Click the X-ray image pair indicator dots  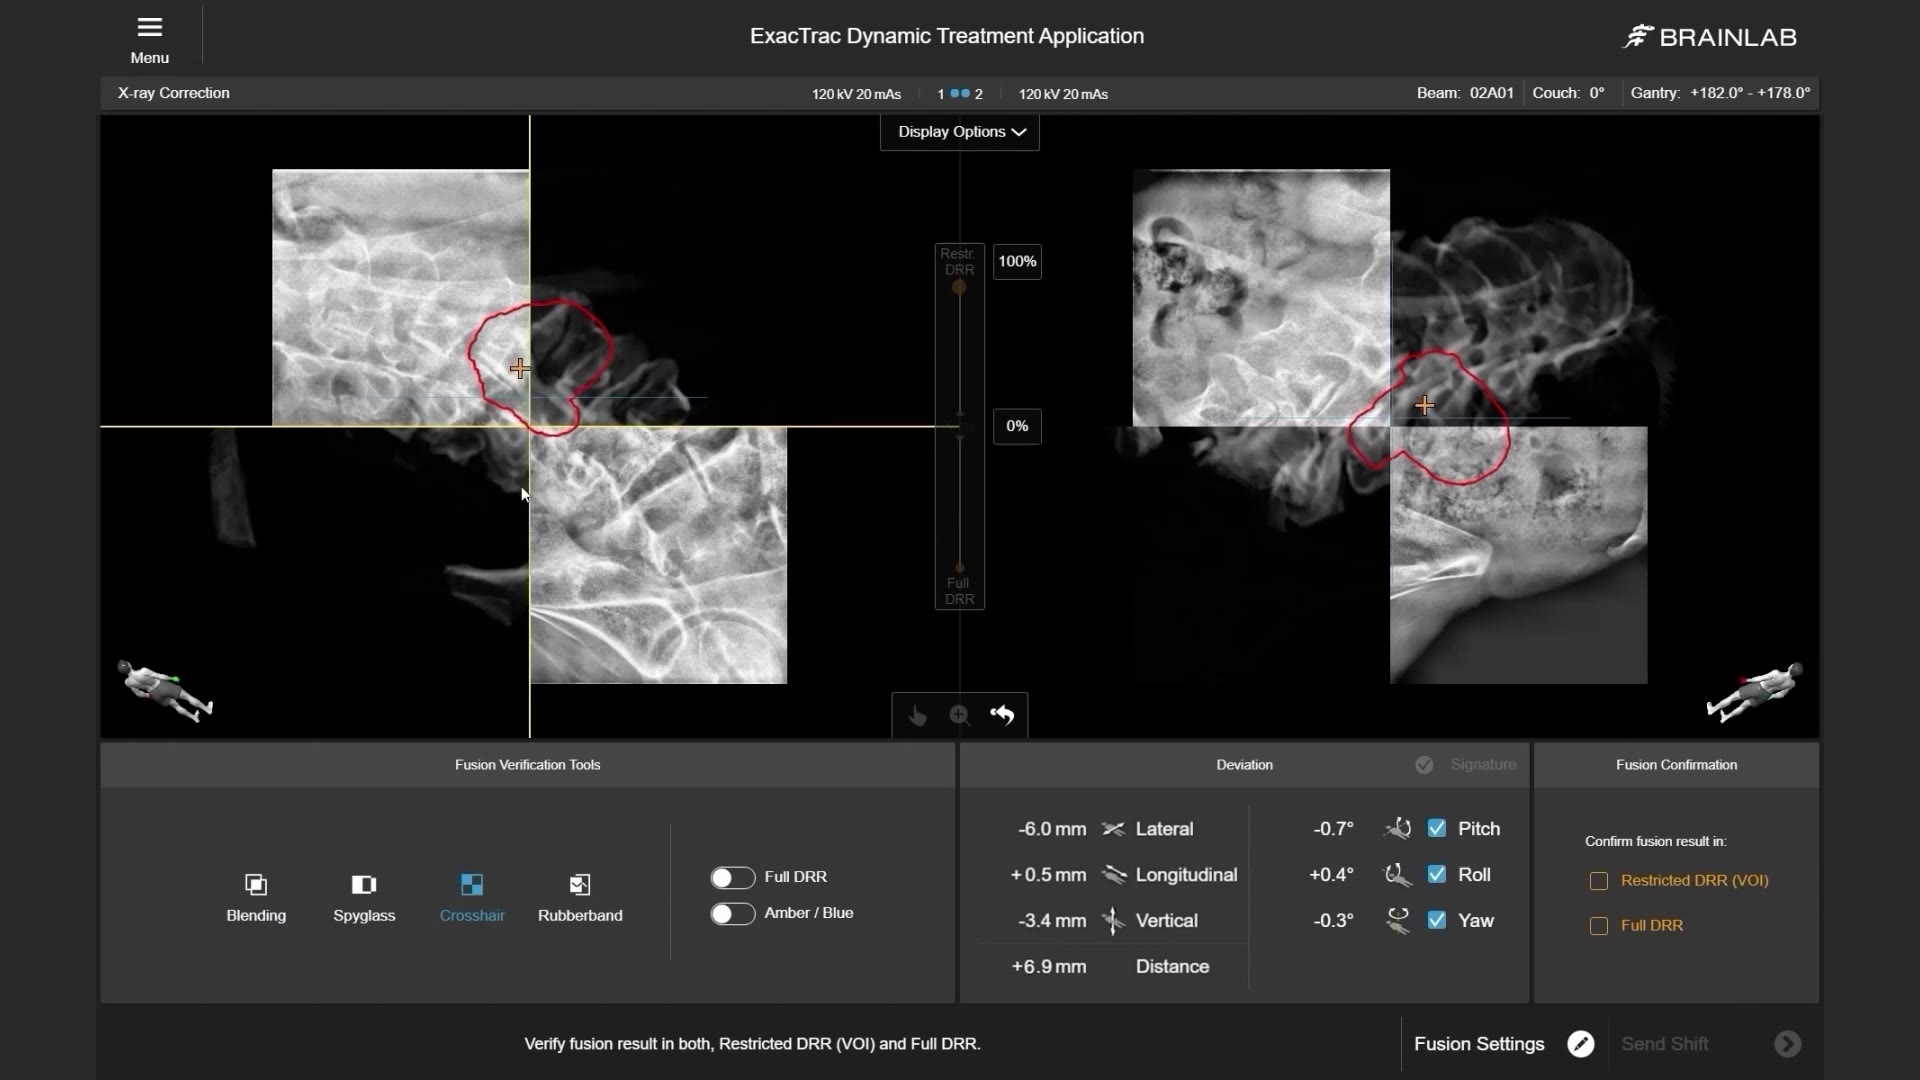click(x=960, y=93)
